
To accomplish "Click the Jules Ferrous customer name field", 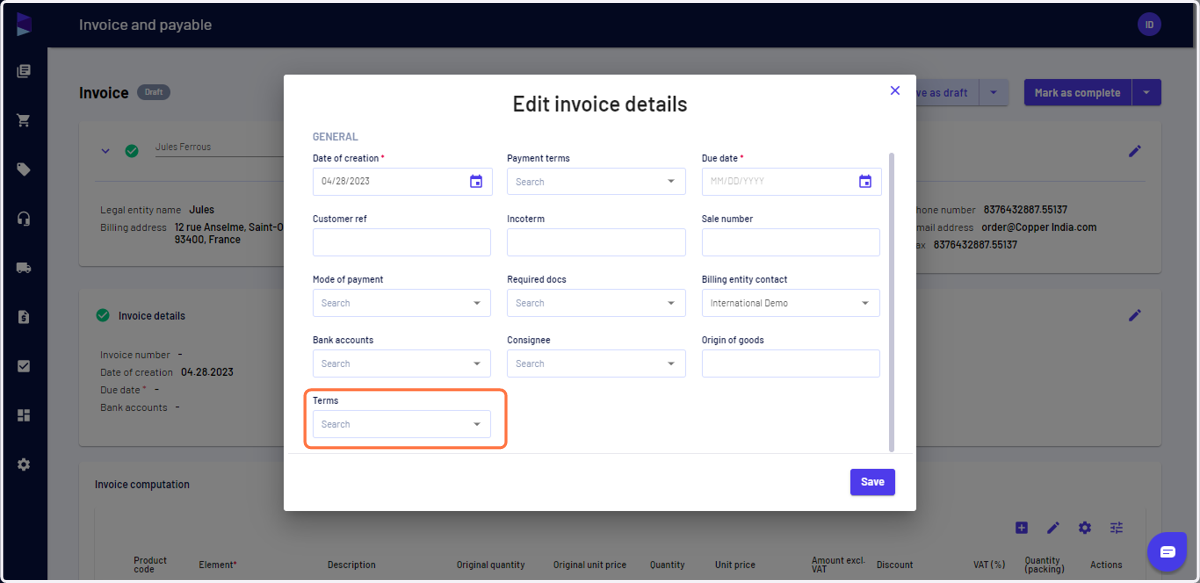I will coord(219,147).
